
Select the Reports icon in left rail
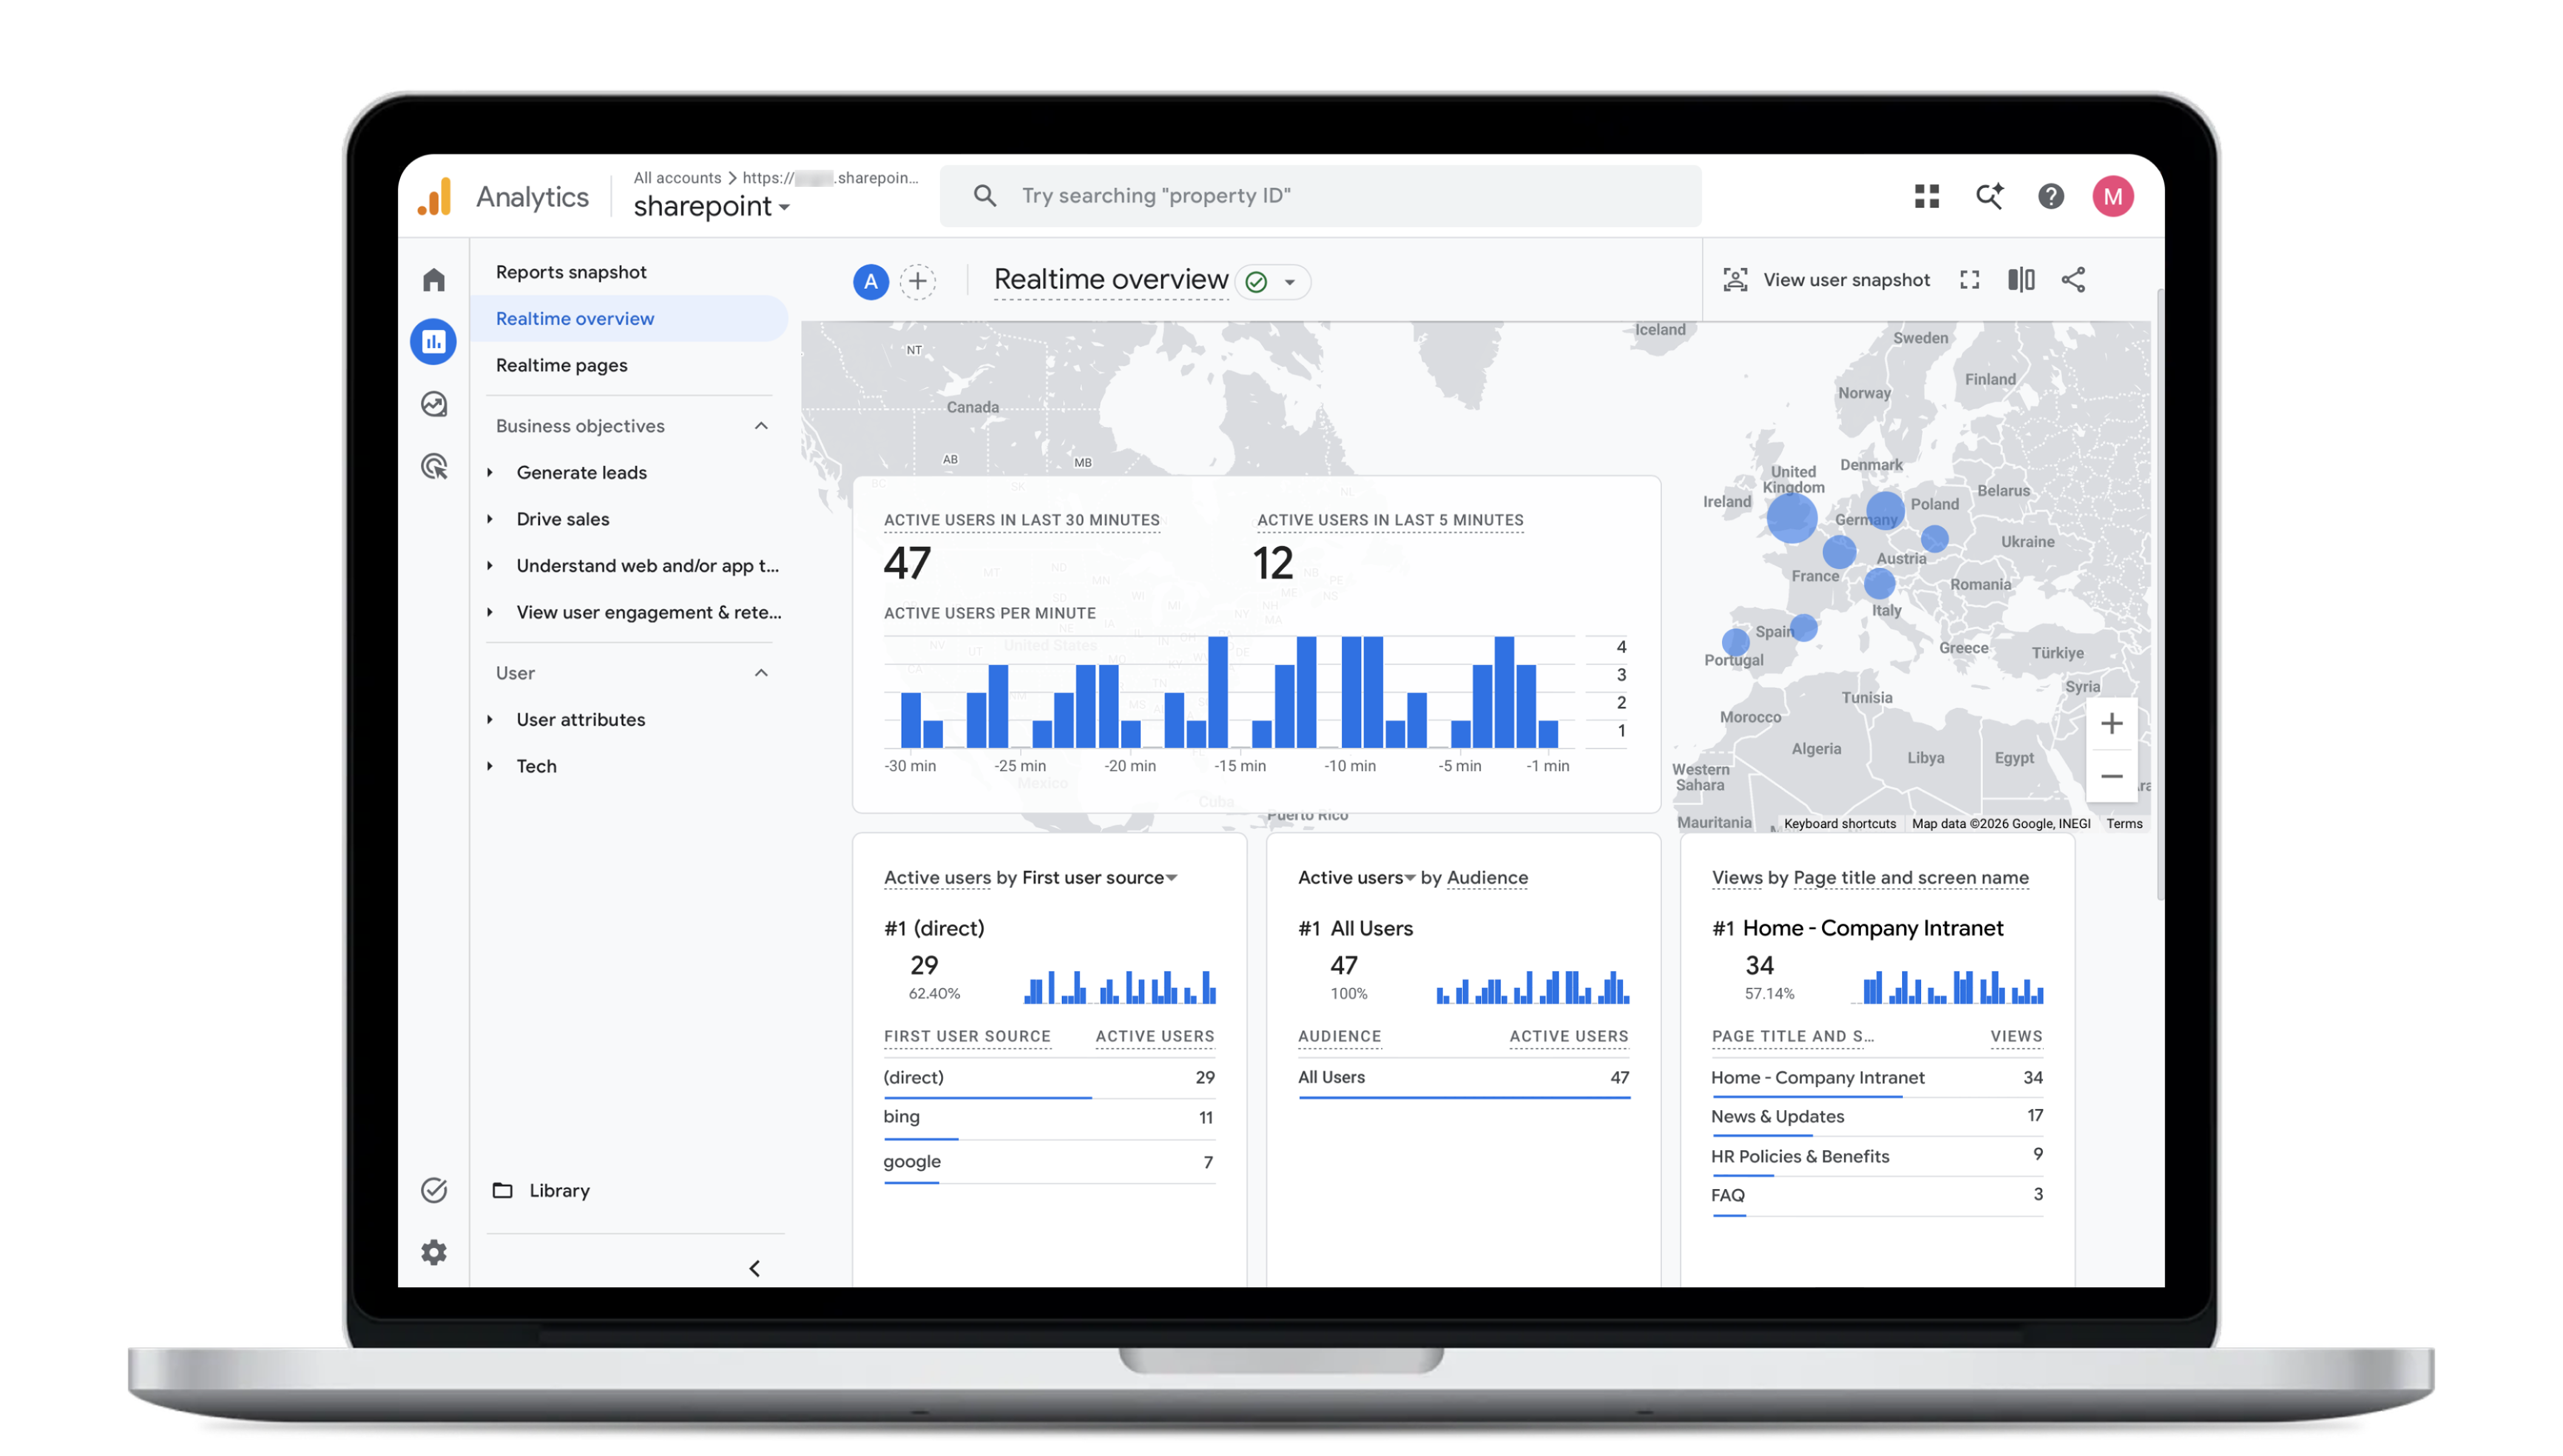tap(433, 342)
